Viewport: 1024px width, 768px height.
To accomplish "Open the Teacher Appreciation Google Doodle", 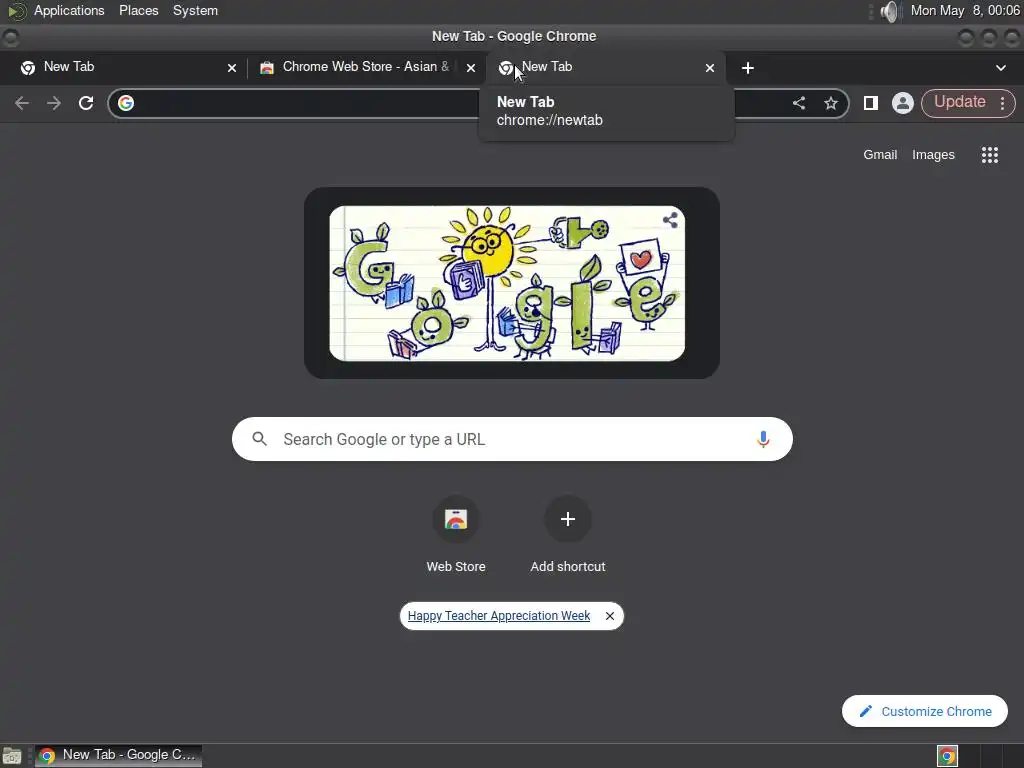I will point(507,283).
